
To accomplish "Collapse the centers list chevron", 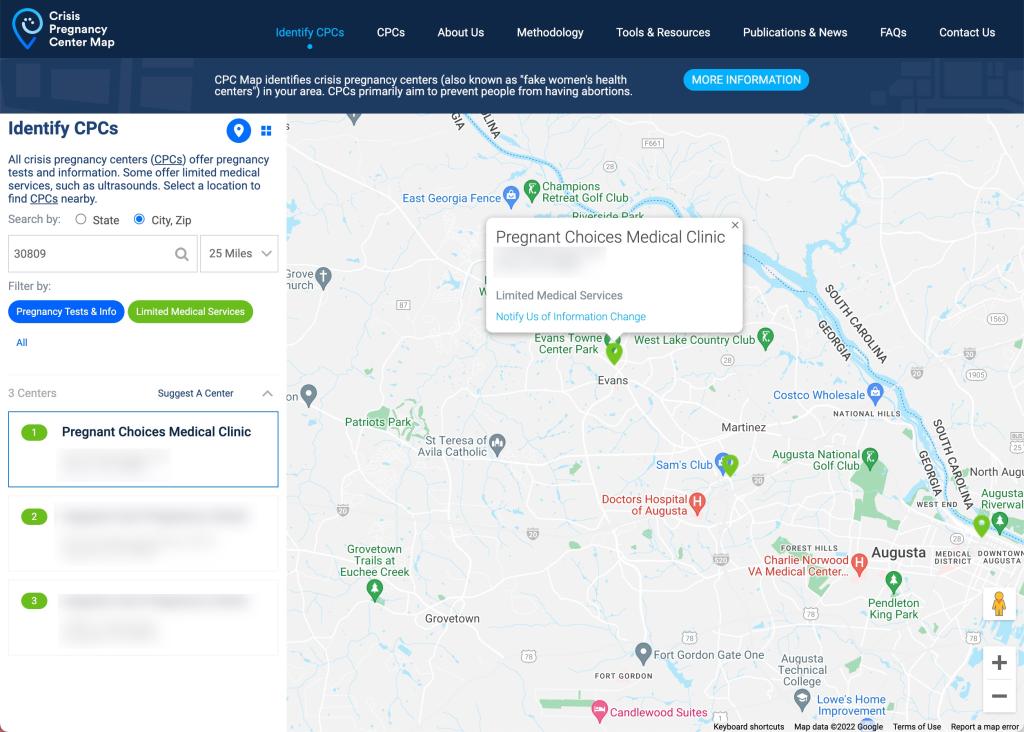I will pyautogui.click(x=267, y=394).
